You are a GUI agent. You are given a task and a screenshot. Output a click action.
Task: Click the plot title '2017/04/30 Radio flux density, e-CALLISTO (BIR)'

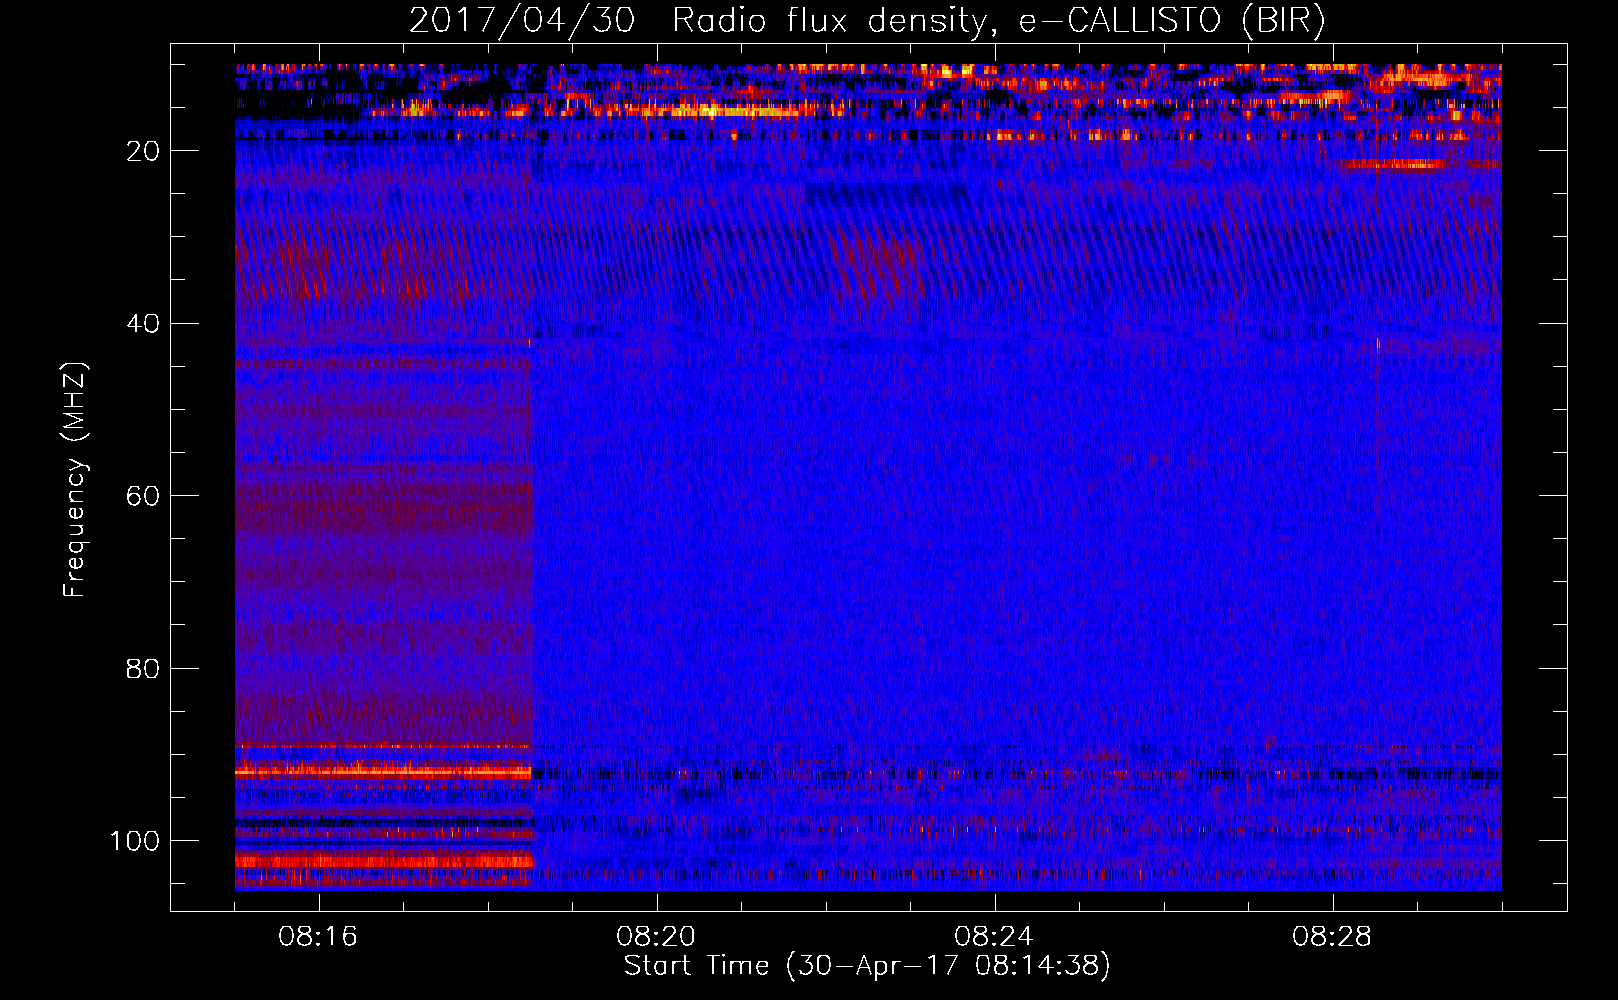point(867,21)
